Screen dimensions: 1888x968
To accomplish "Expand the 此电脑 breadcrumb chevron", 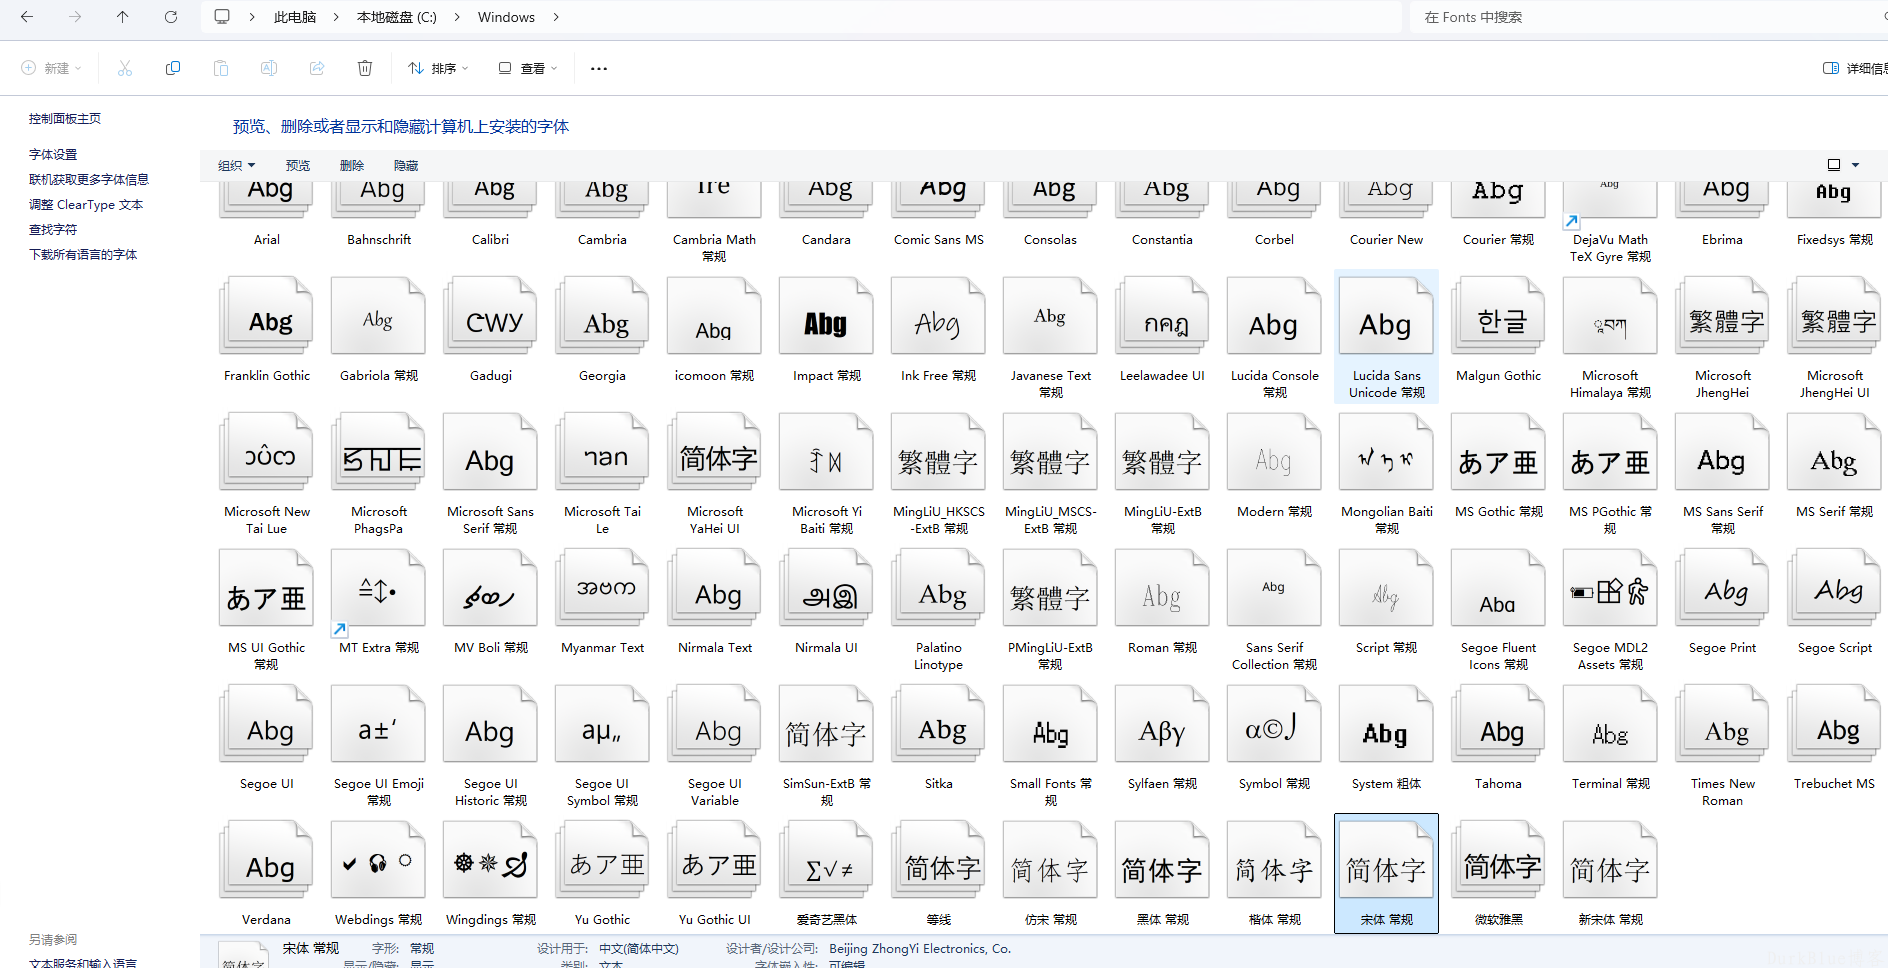I will (336, 17).
